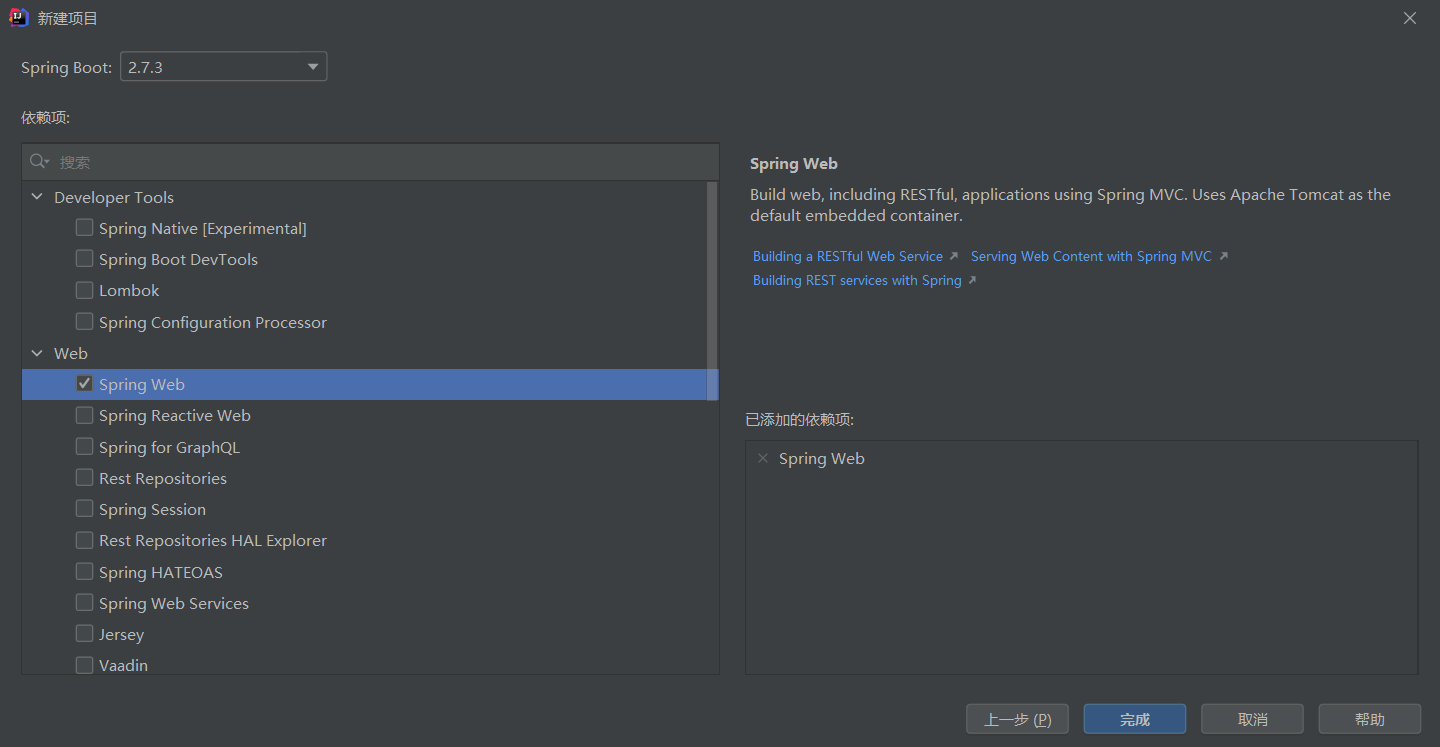Enable Spring HATEOAS checkbox

click(84, 572)
